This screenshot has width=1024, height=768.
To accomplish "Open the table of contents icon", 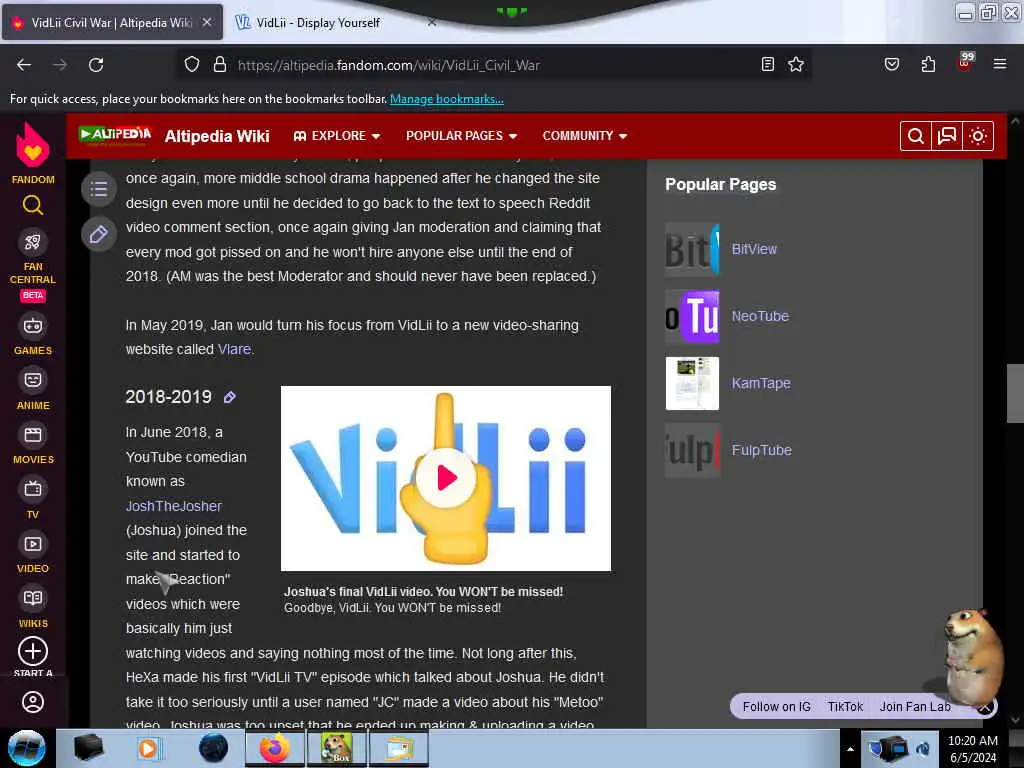I will (x=99, y=189).
